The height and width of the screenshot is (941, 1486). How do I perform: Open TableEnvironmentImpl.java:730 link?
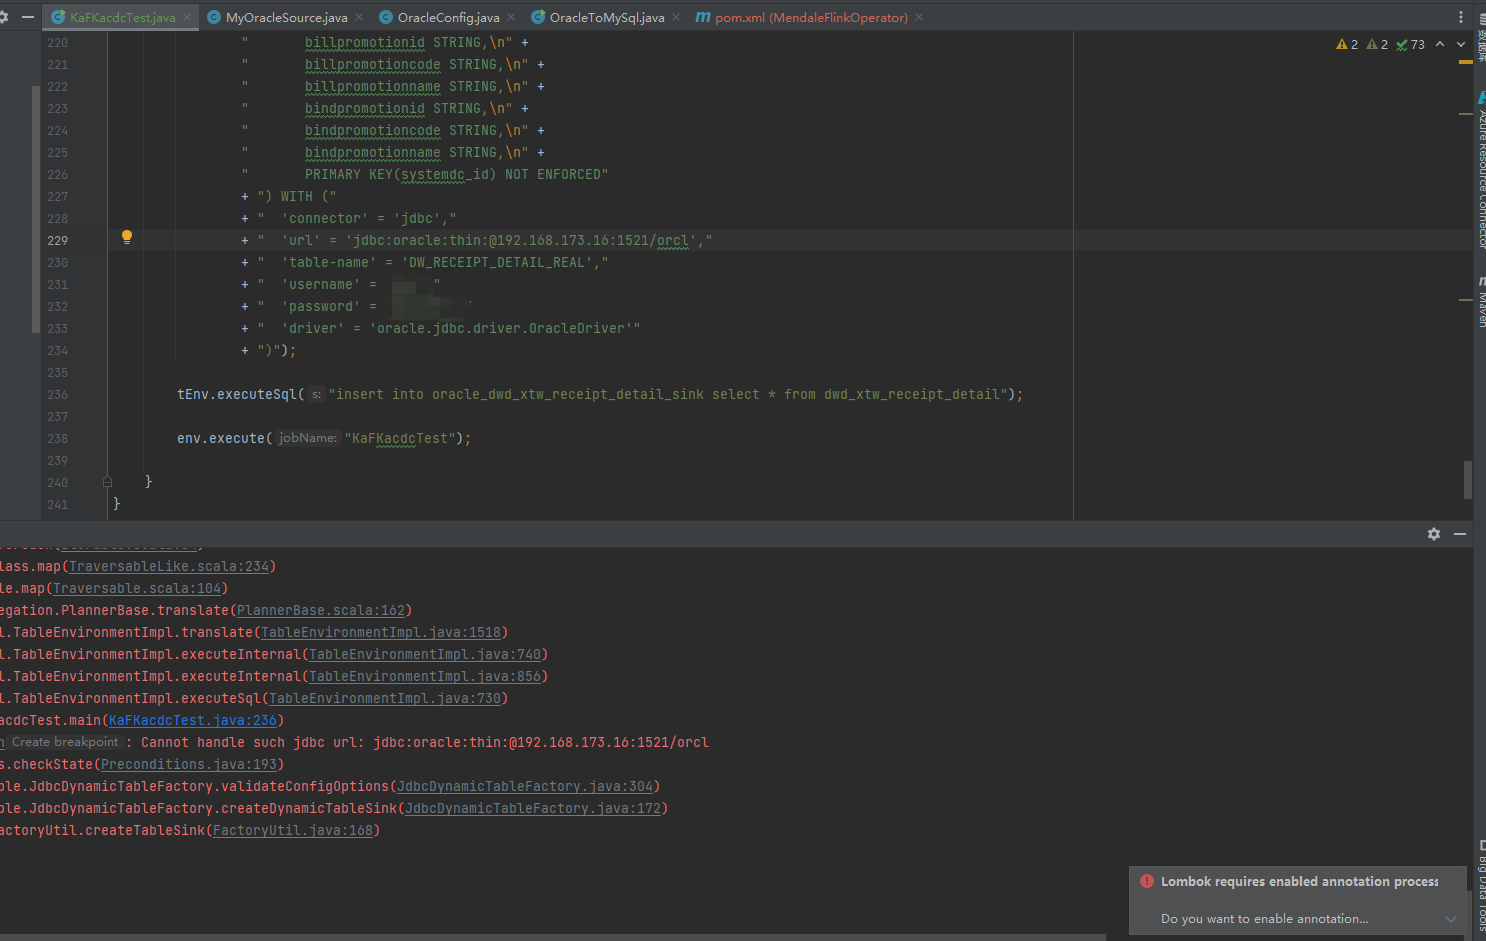pos(385,698)
